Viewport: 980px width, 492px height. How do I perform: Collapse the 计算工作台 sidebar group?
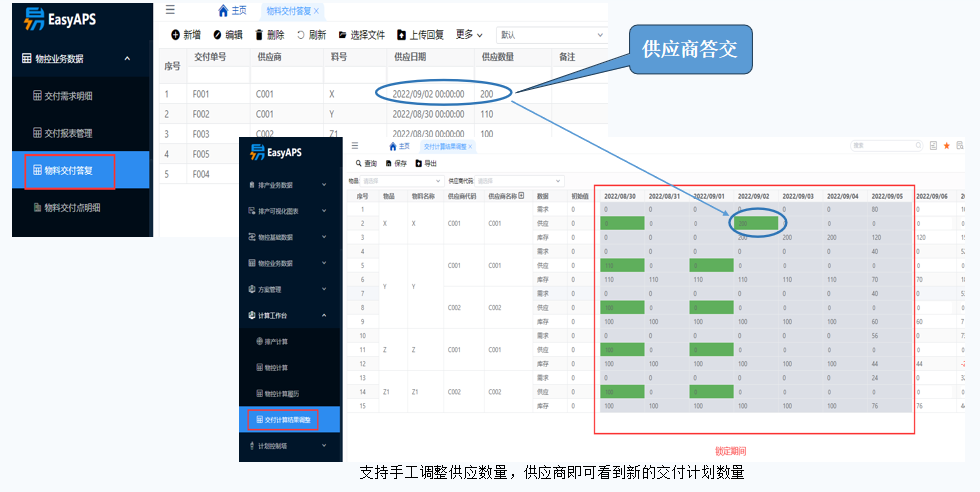coord(323,315)
